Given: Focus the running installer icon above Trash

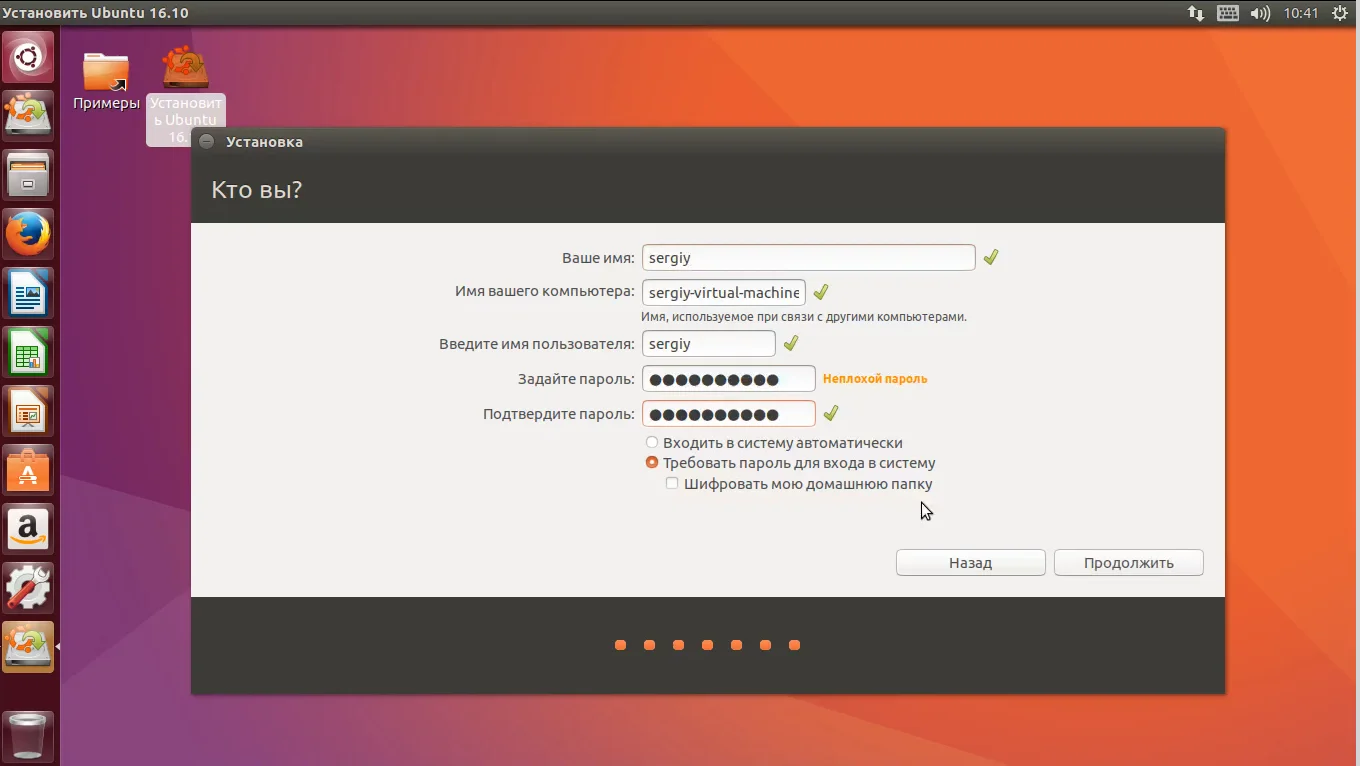Looking at the screenshot, I should (28, 647).
